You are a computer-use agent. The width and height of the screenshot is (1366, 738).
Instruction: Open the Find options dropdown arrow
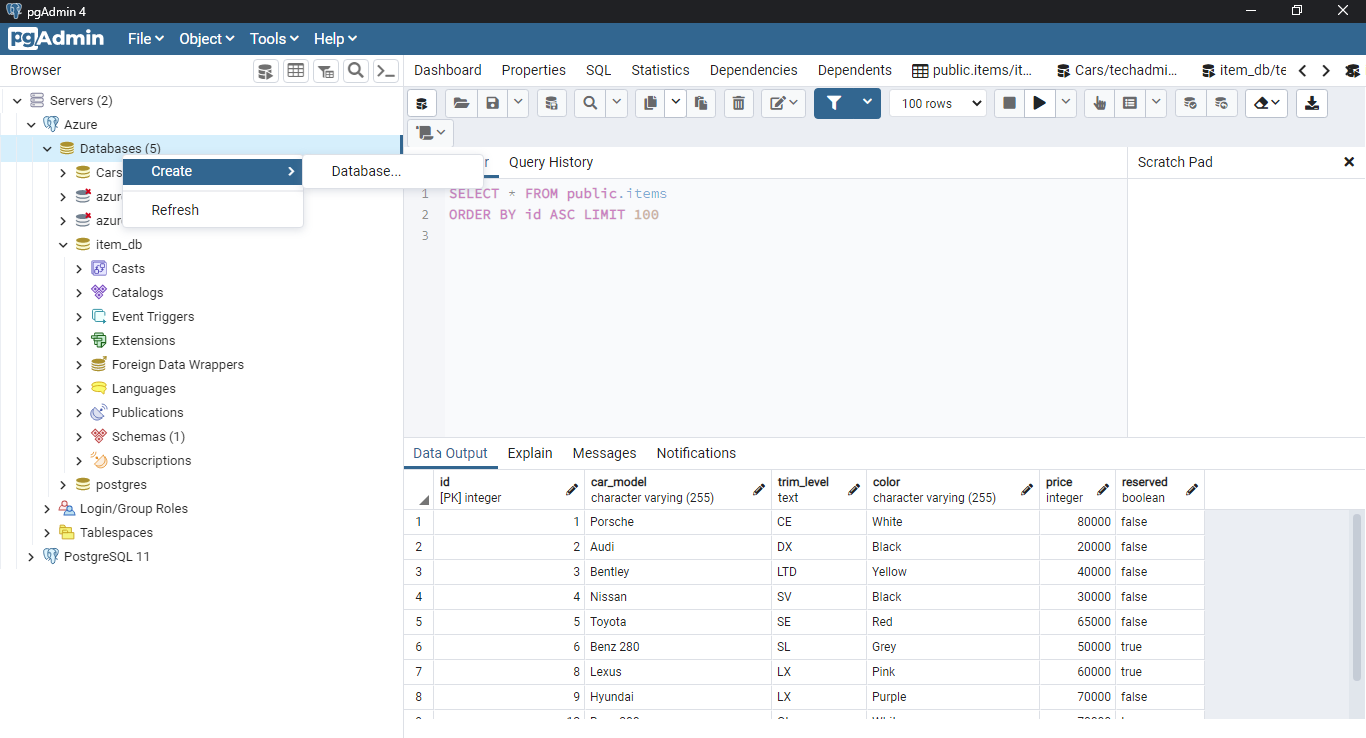[x=616, y=103]
